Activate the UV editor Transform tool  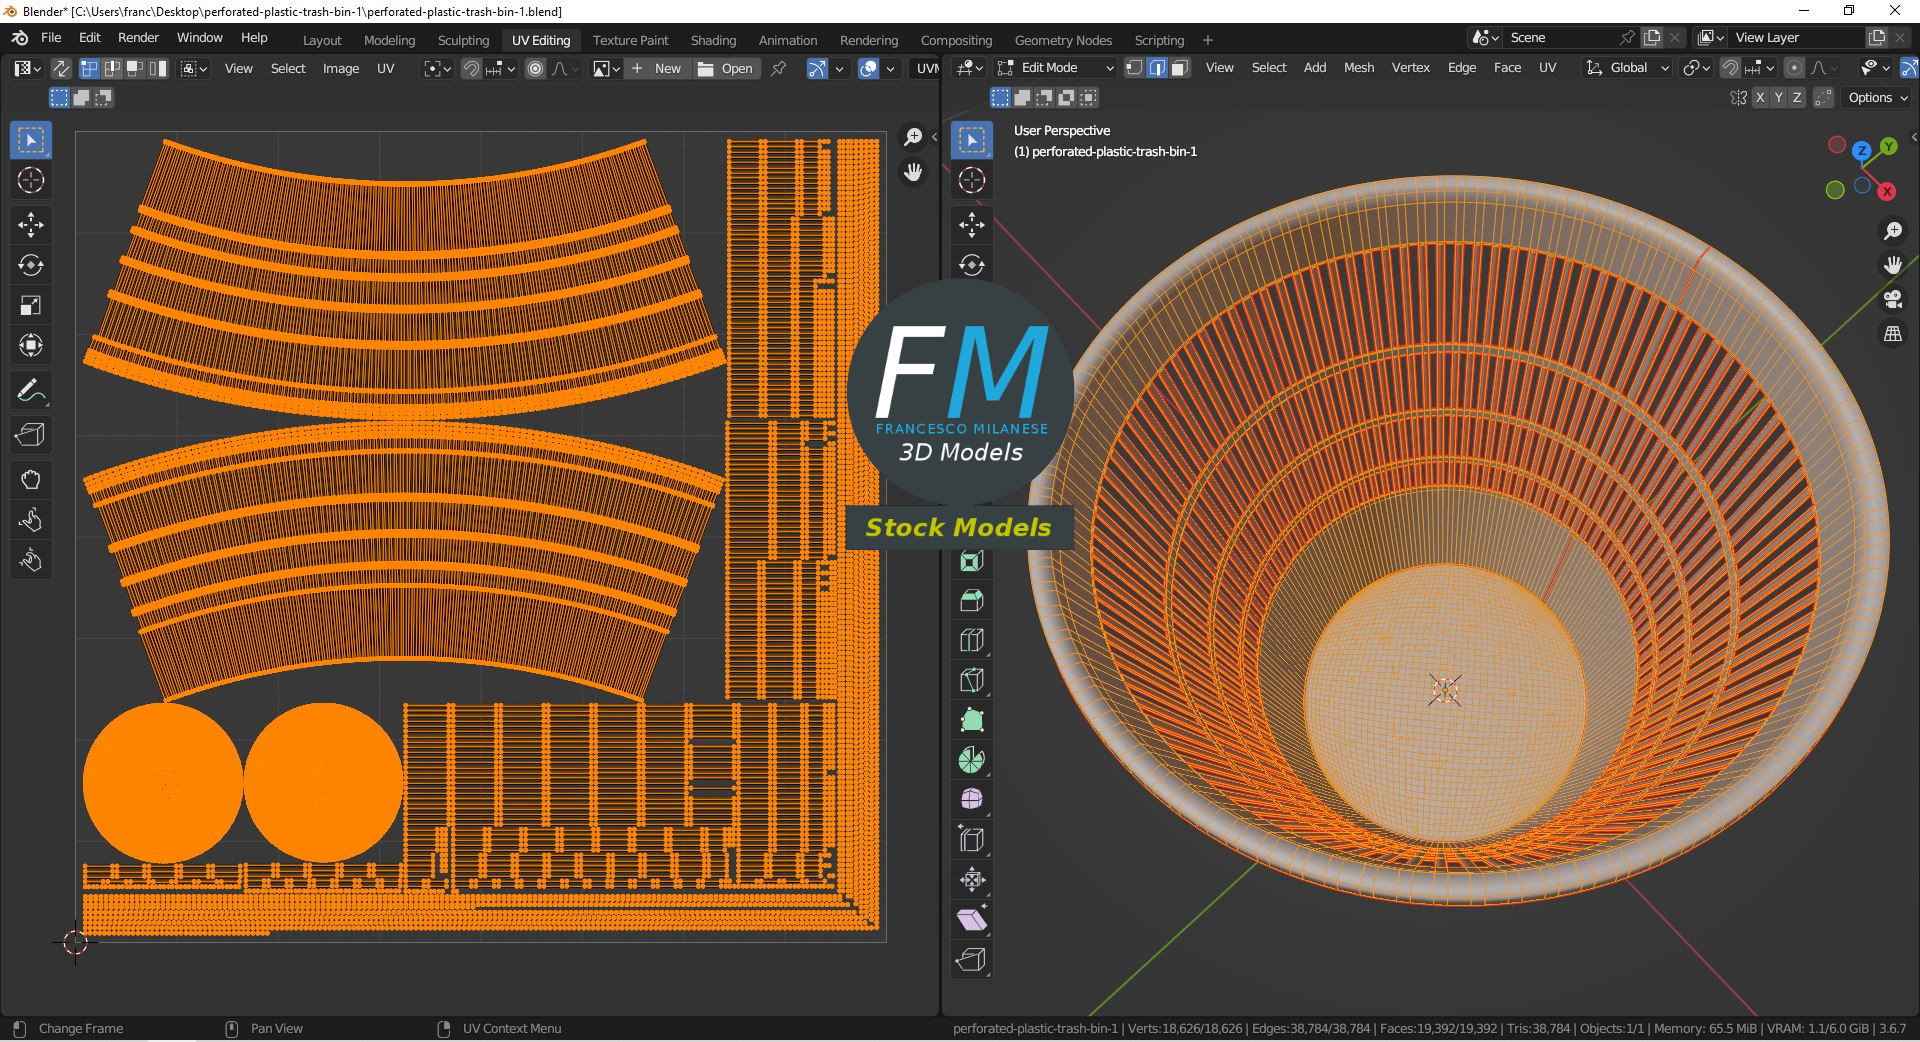pyautogui.click(x=31, y=345)
